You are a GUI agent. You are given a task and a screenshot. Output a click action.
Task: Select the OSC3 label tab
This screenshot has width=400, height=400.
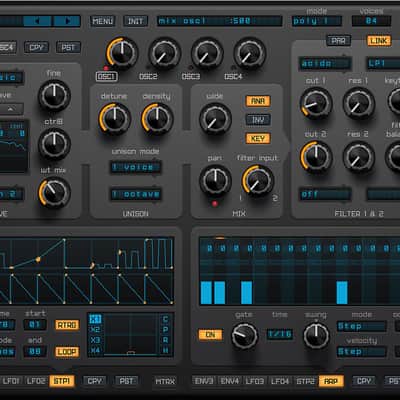(191, 77)
